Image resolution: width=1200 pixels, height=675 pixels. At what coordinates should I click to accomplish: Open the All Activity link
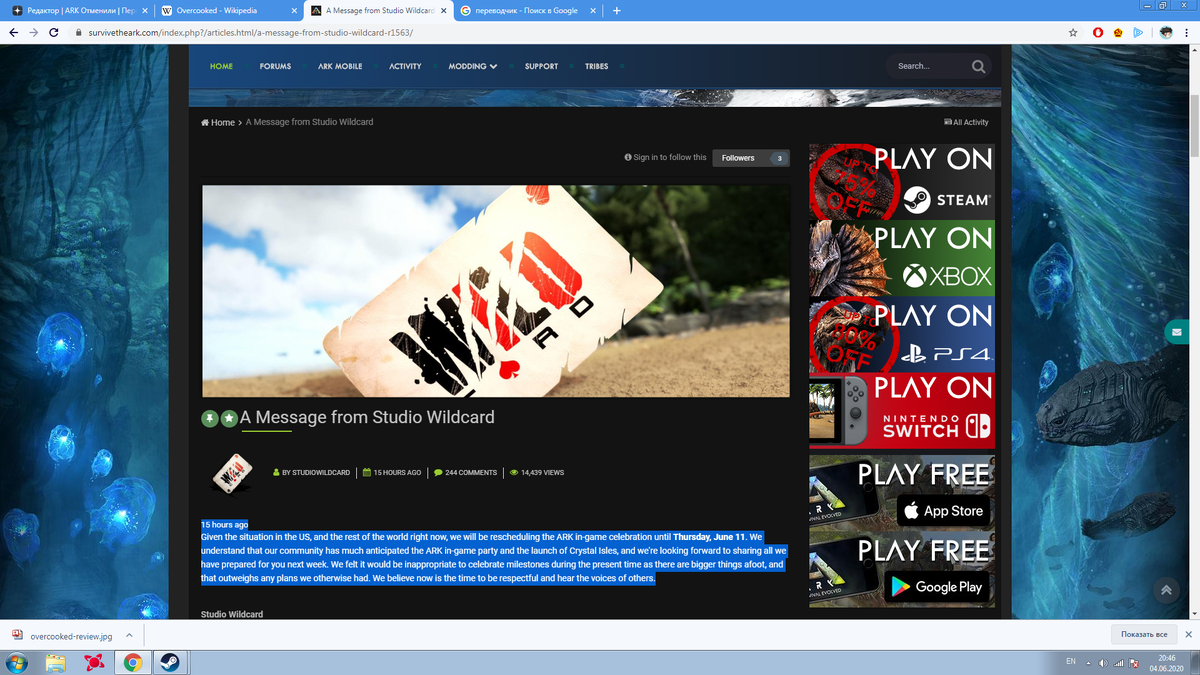tap(966, 122)
